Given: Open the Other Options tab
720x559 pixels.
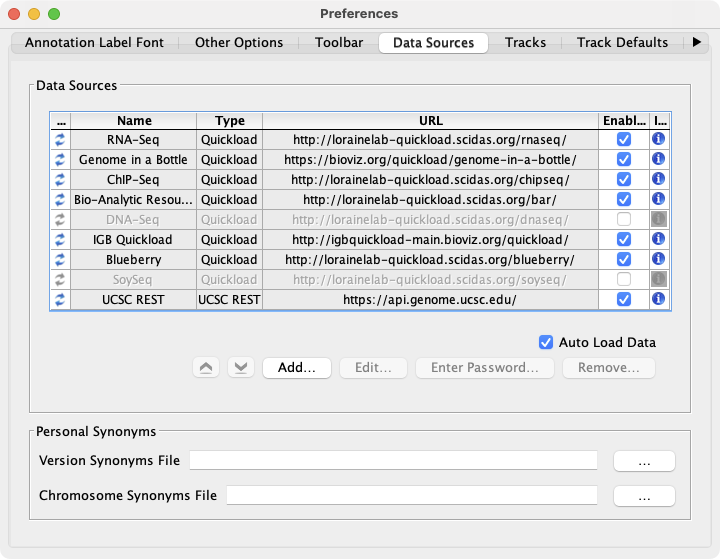Looking at the screenshot, I should [x=239, y=43].
